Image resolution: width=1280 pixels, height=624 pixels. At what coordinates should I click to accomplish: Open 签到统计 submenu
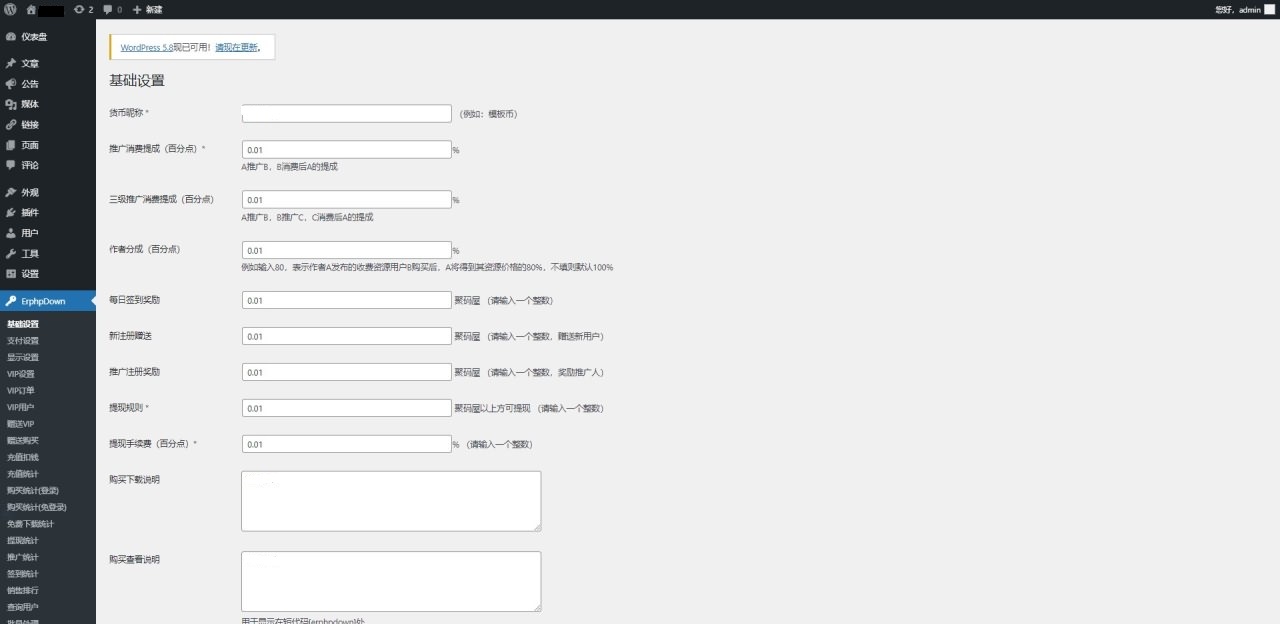point(23,574)
